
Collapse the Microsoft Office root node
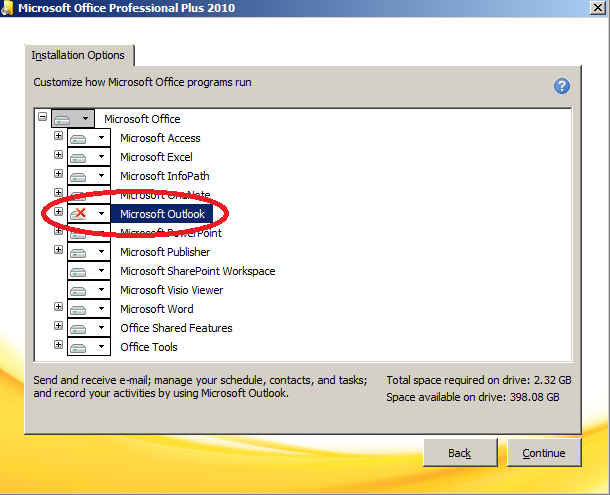[x=42, y=117]
